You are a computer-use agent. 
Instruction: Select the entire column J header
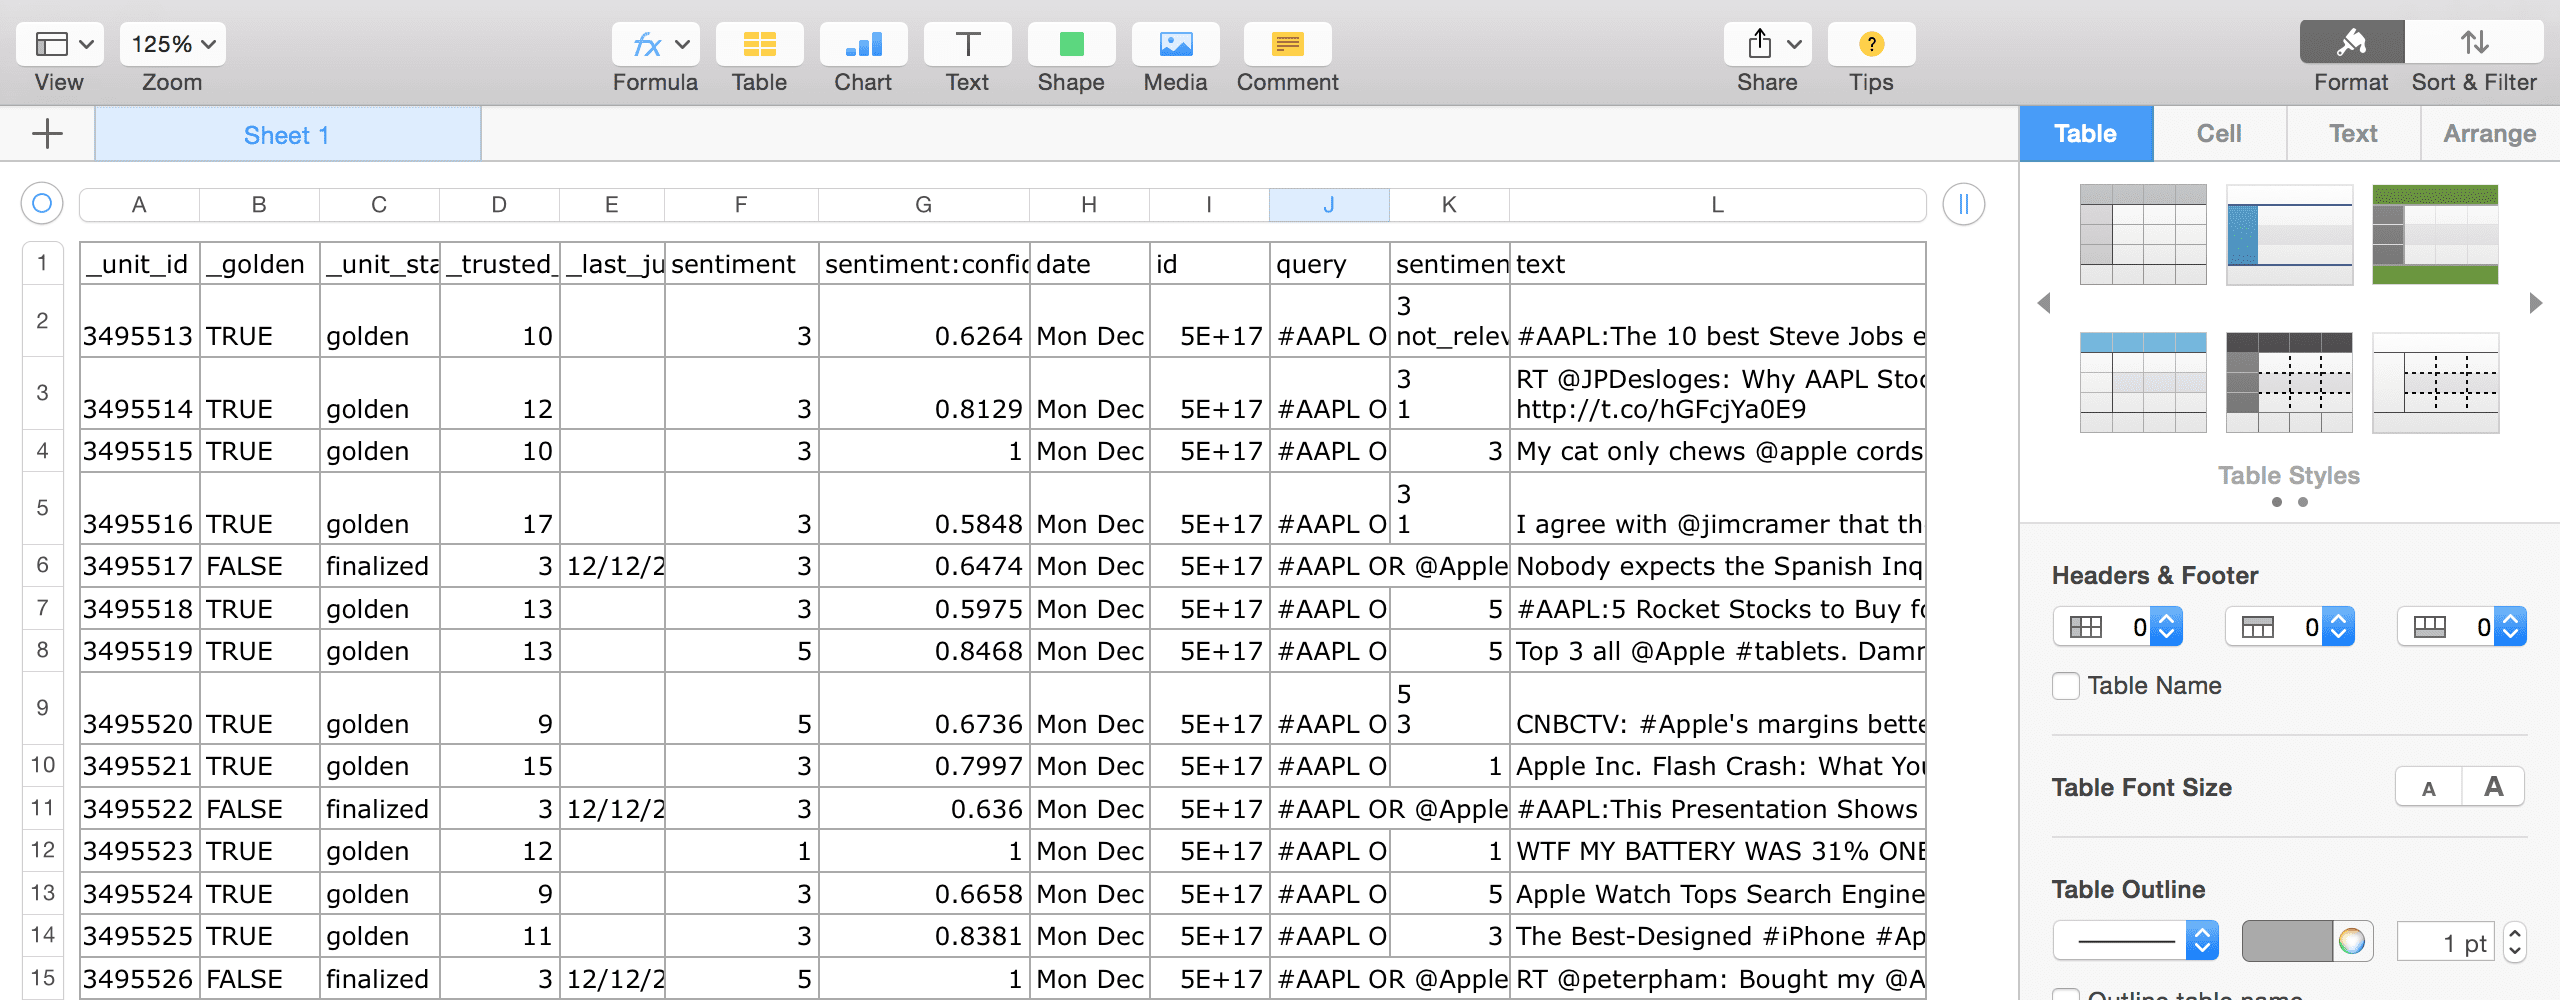pyautogui.click(x=1328, y=204)
